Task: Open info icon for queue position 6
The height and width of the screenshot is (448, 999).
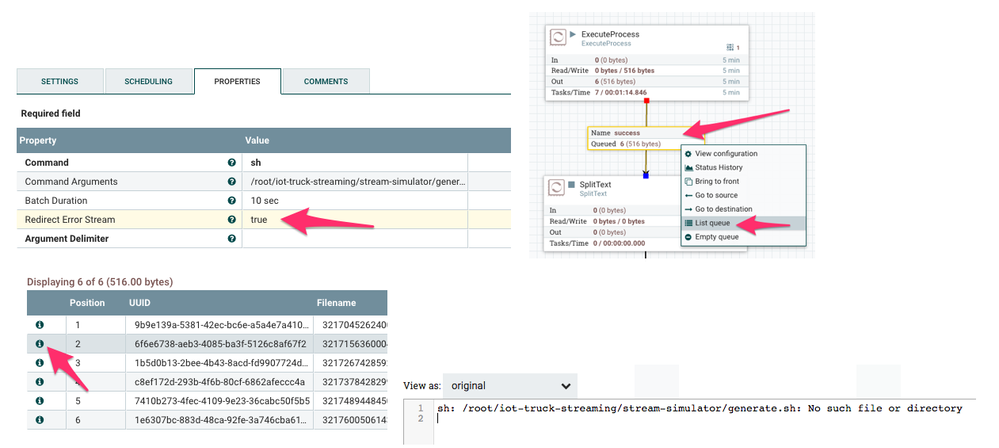Action: (x=40, y=420)
